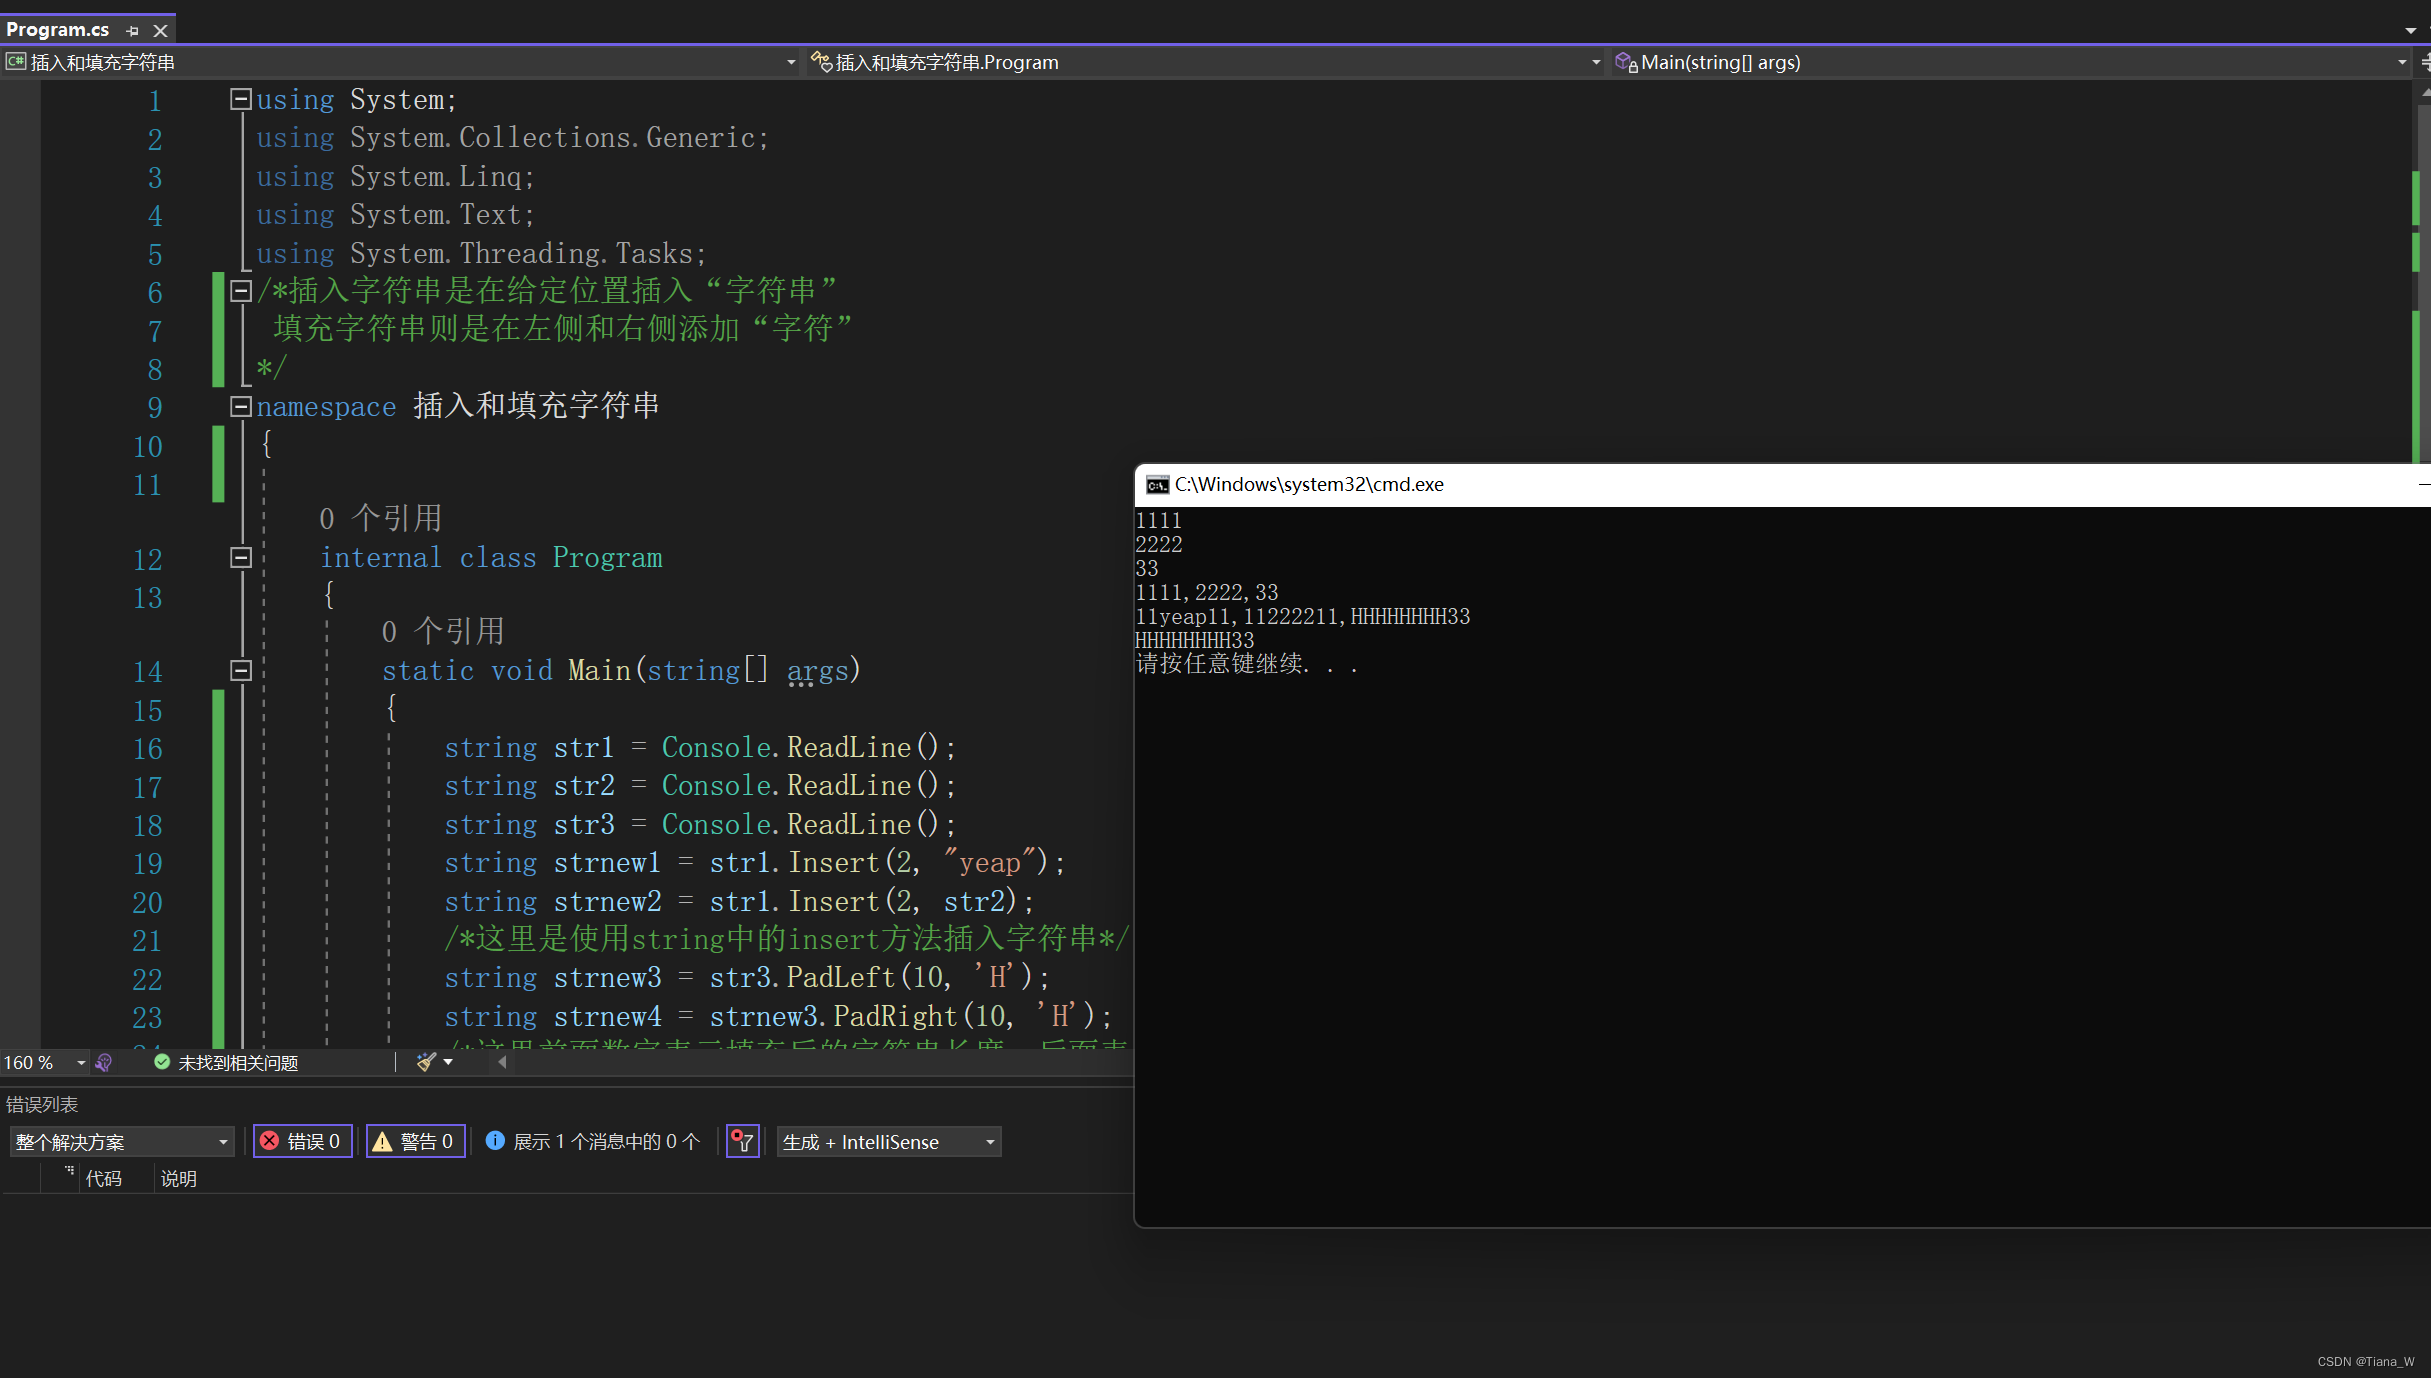The width and height of the screenshot is (2431, 1378).
Task: Click the 0 个引用 CodeLens link above class Program
Action: point(380,517)
